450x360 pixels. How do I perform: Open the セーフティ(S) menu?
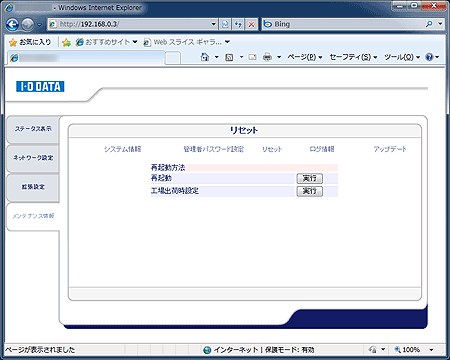[353, 57]
